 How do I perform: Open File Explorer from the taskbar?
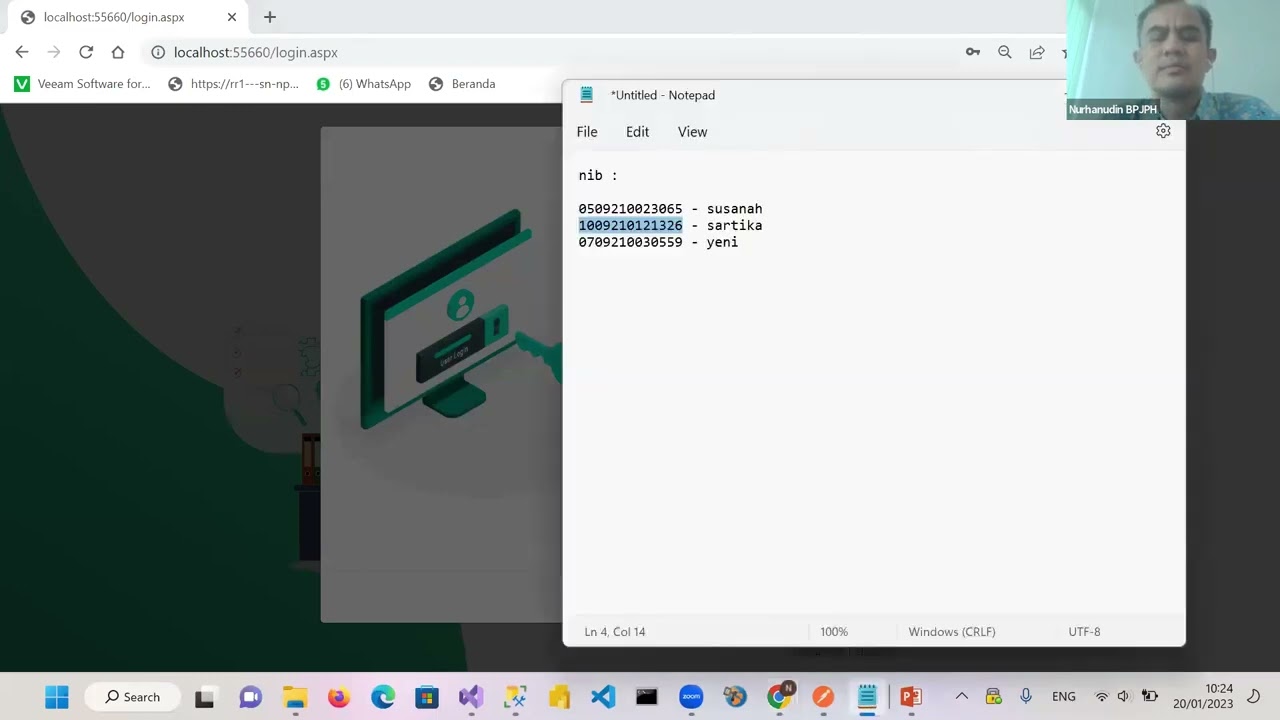pos(294,697)
